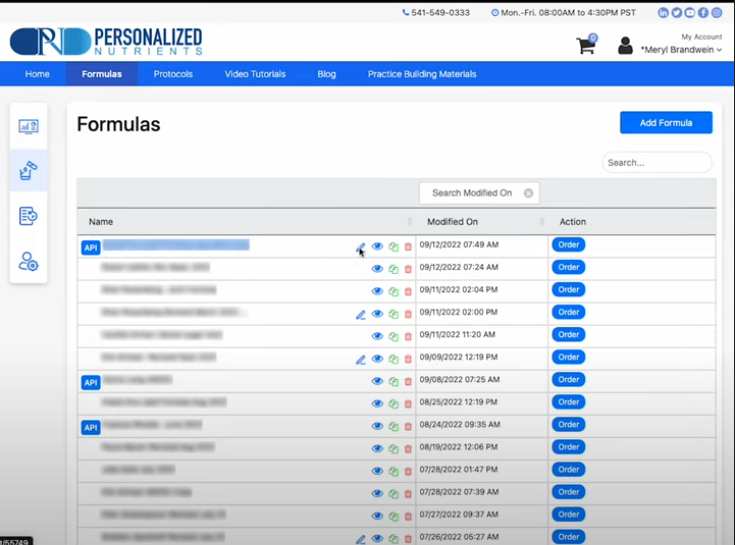View the formula modified 09/11/2022 02:00 PM
Viewport: 735px width, 545px height.
click(x=377, y=314)
